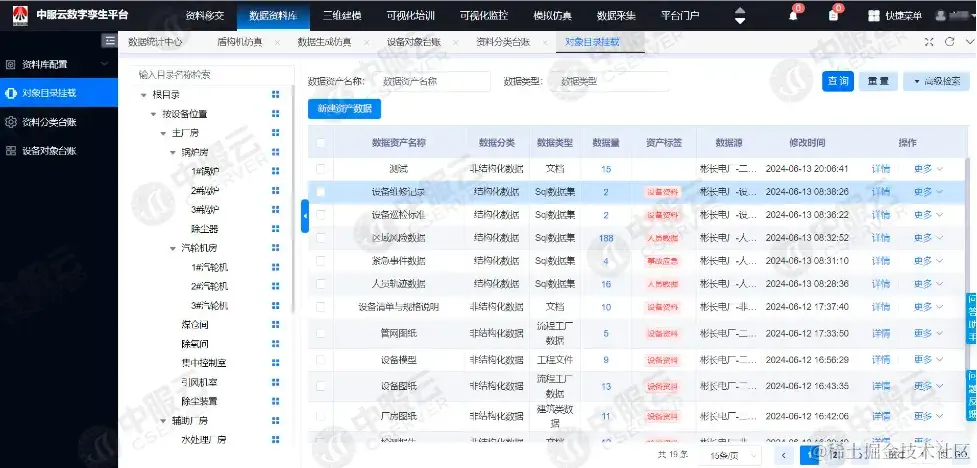Collapse the 汽轮机房 tree arrow
This screenshot has width=977, height=468.
tap(173, 248)
